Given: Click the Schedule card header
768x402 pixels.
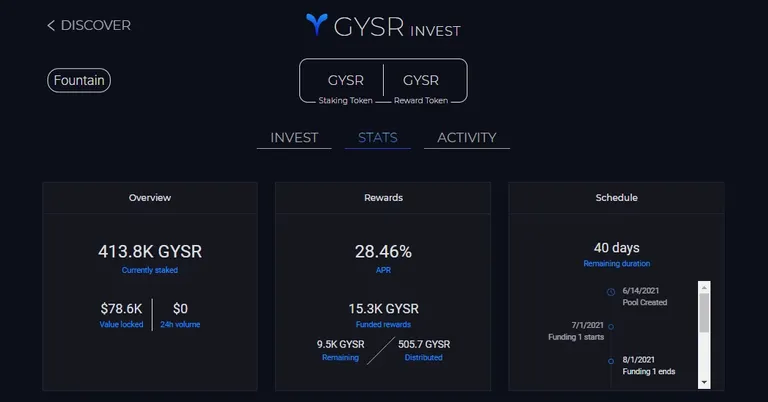Looking at the screenshot, I should point(616,198).
